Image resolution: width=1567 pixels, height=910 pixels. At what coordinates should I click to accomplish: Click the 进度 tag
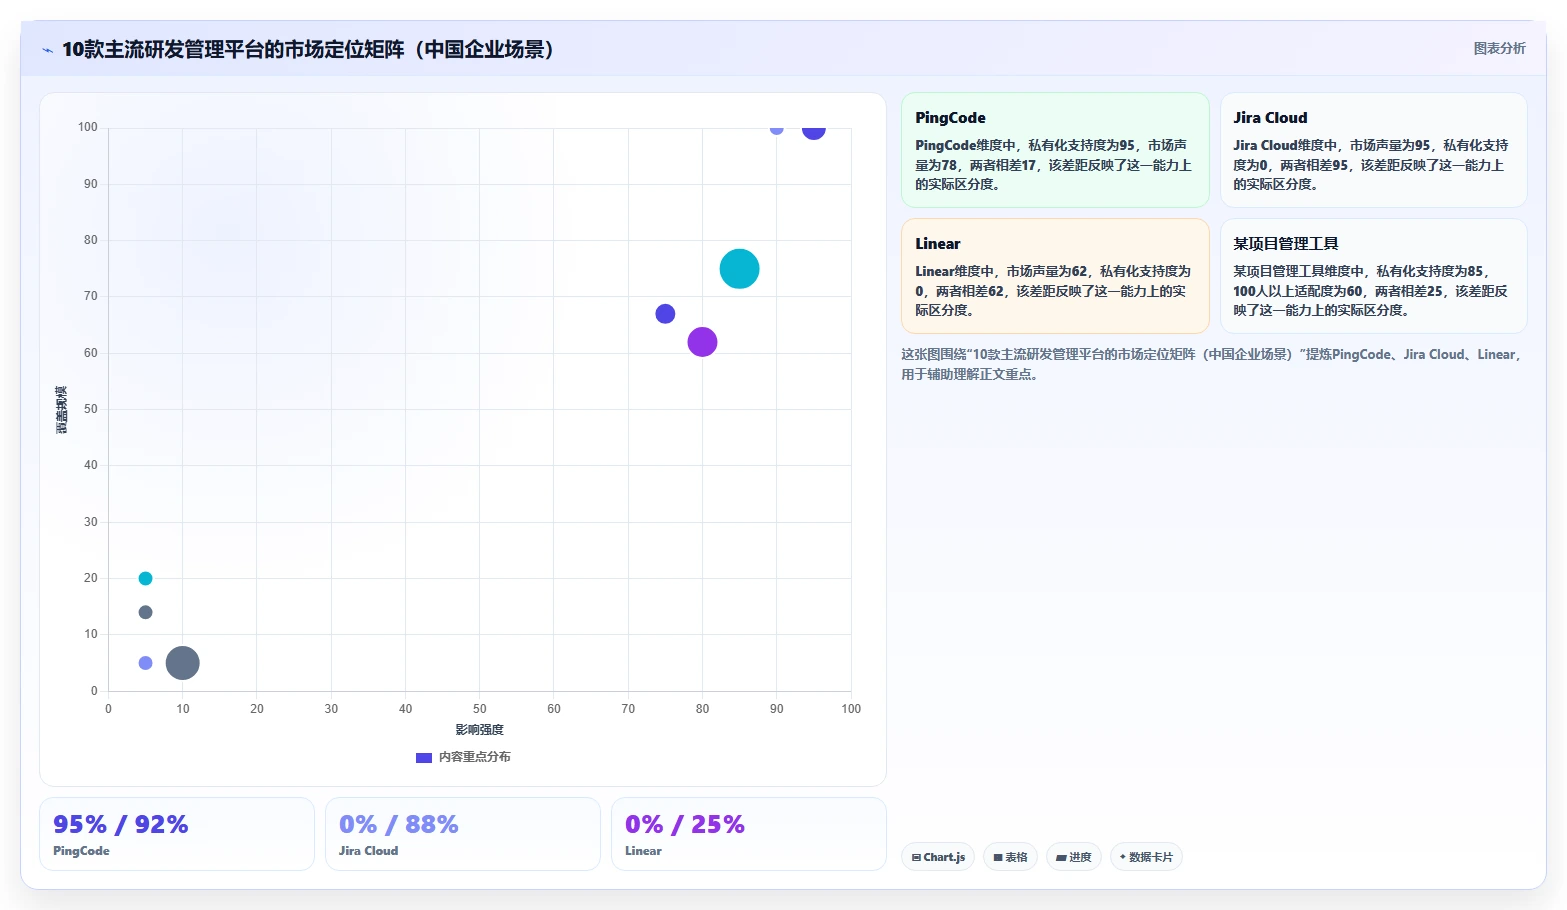(x=1074, y=857)
